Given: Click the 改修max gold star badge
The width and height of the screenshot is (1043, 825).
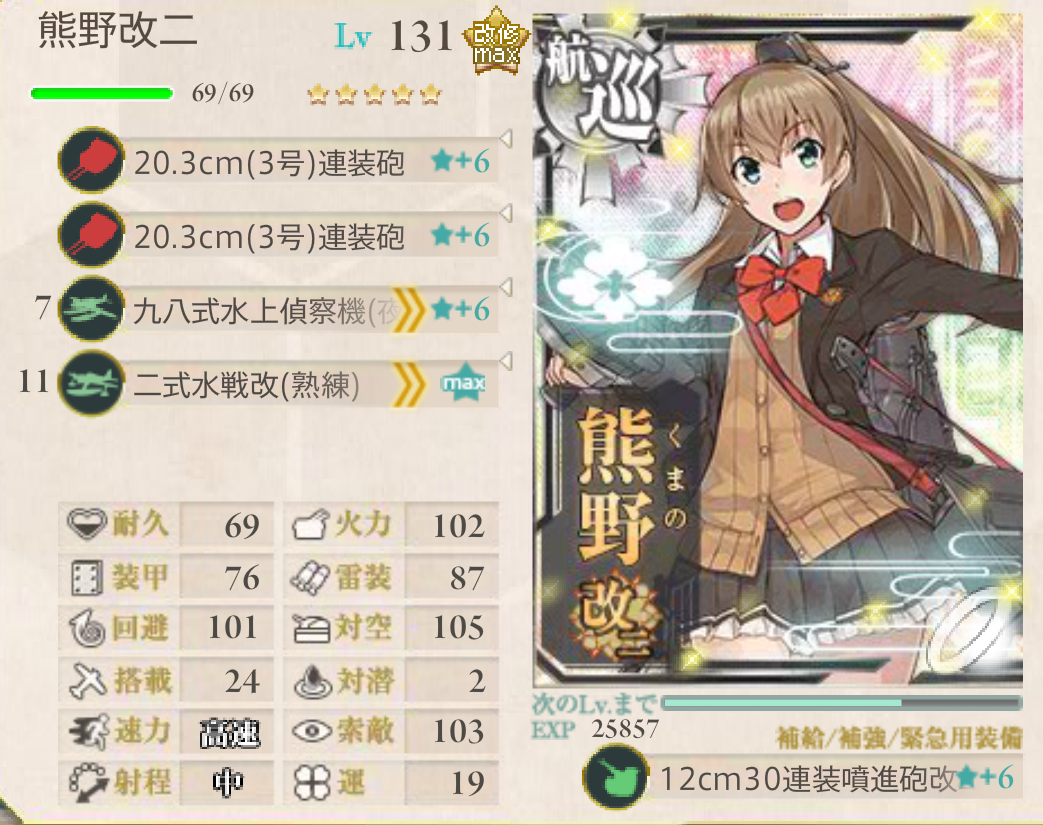Looking at the screenshot, I should coord(496,40).
